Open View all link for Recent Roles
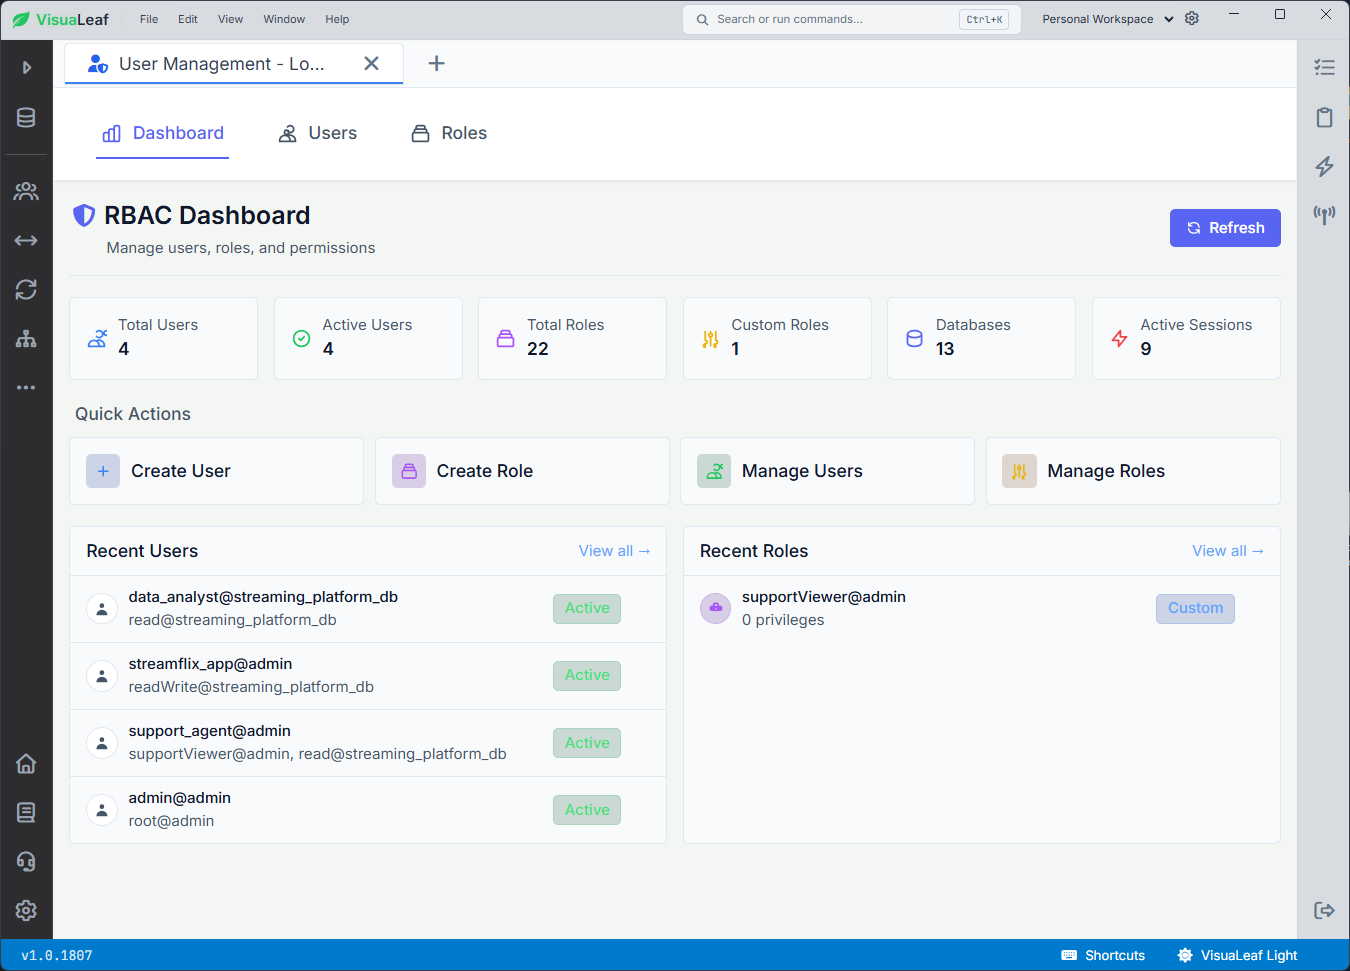 click(1227, 551)
